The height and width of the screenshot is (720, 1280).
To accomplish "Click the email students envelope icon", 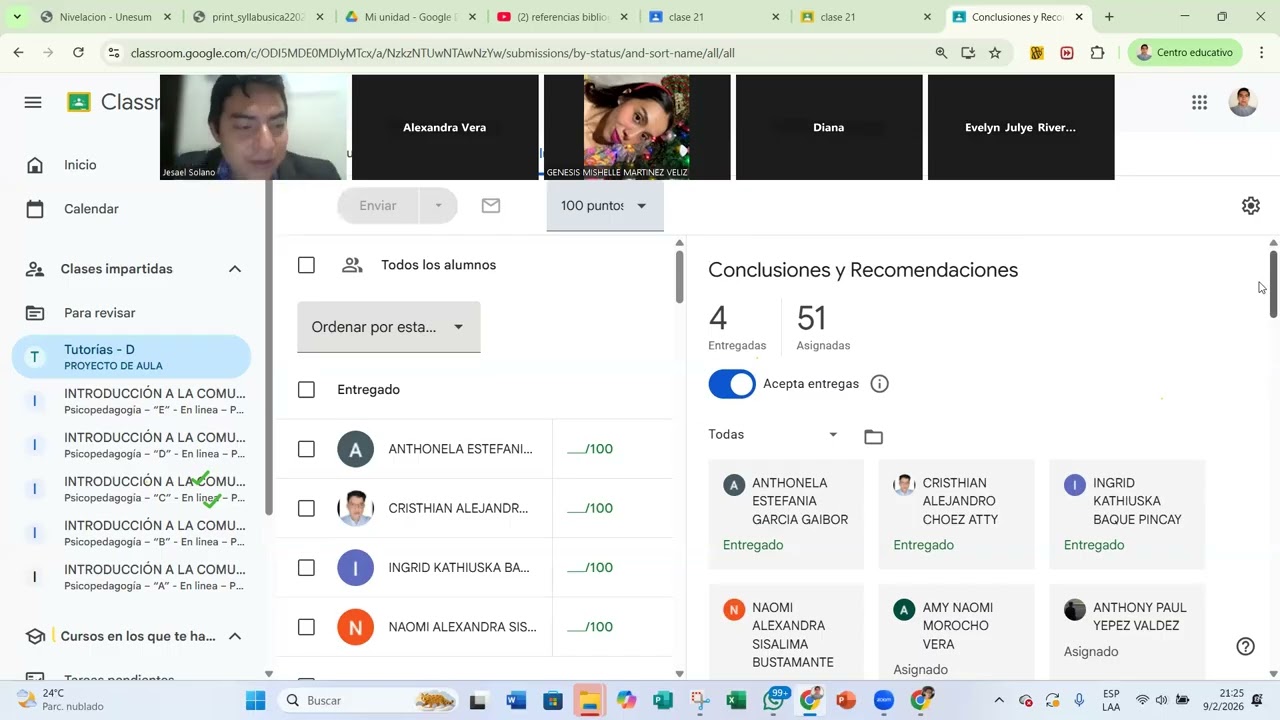I will (x=490, y=205).
